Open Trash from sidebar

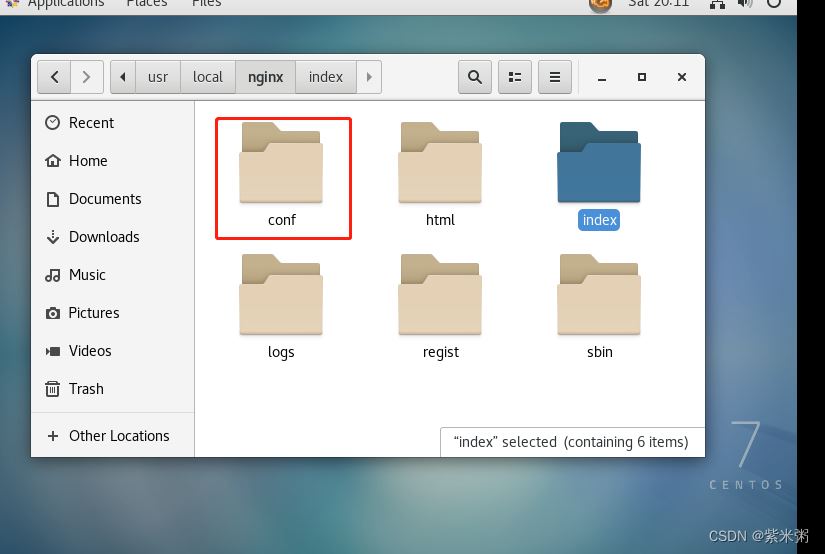tap(86, 389)
